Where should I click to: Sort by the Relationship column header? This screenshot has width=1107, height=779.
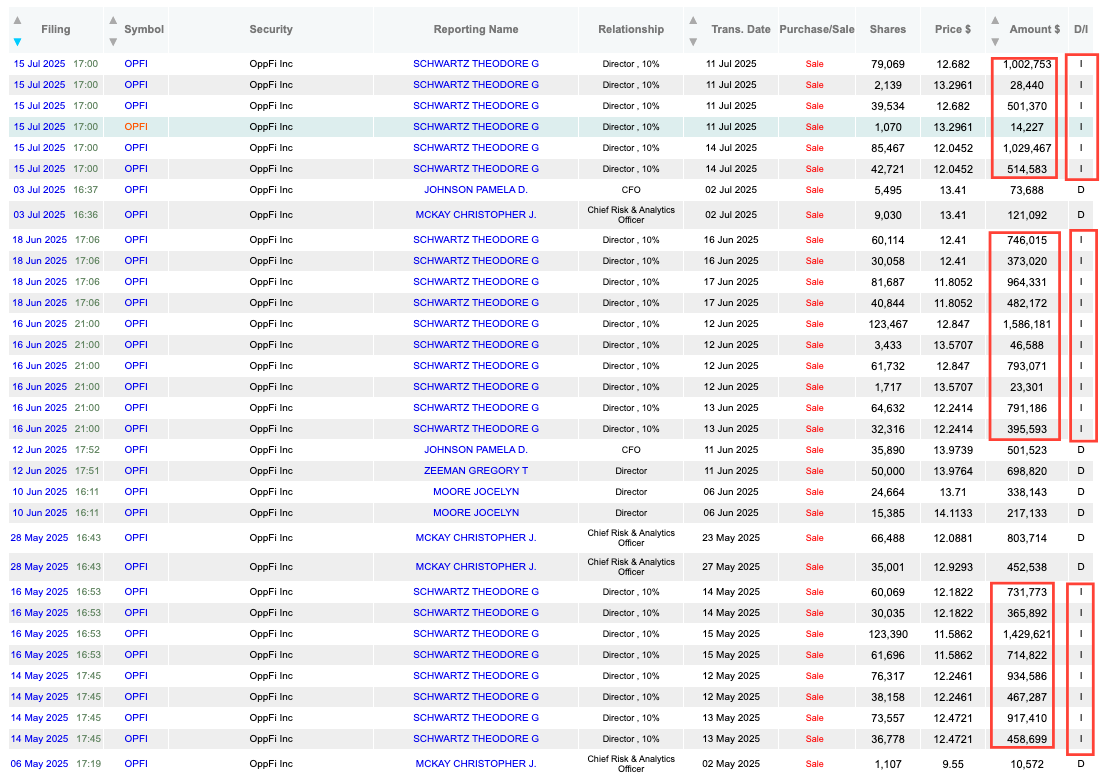click(631, 29)
